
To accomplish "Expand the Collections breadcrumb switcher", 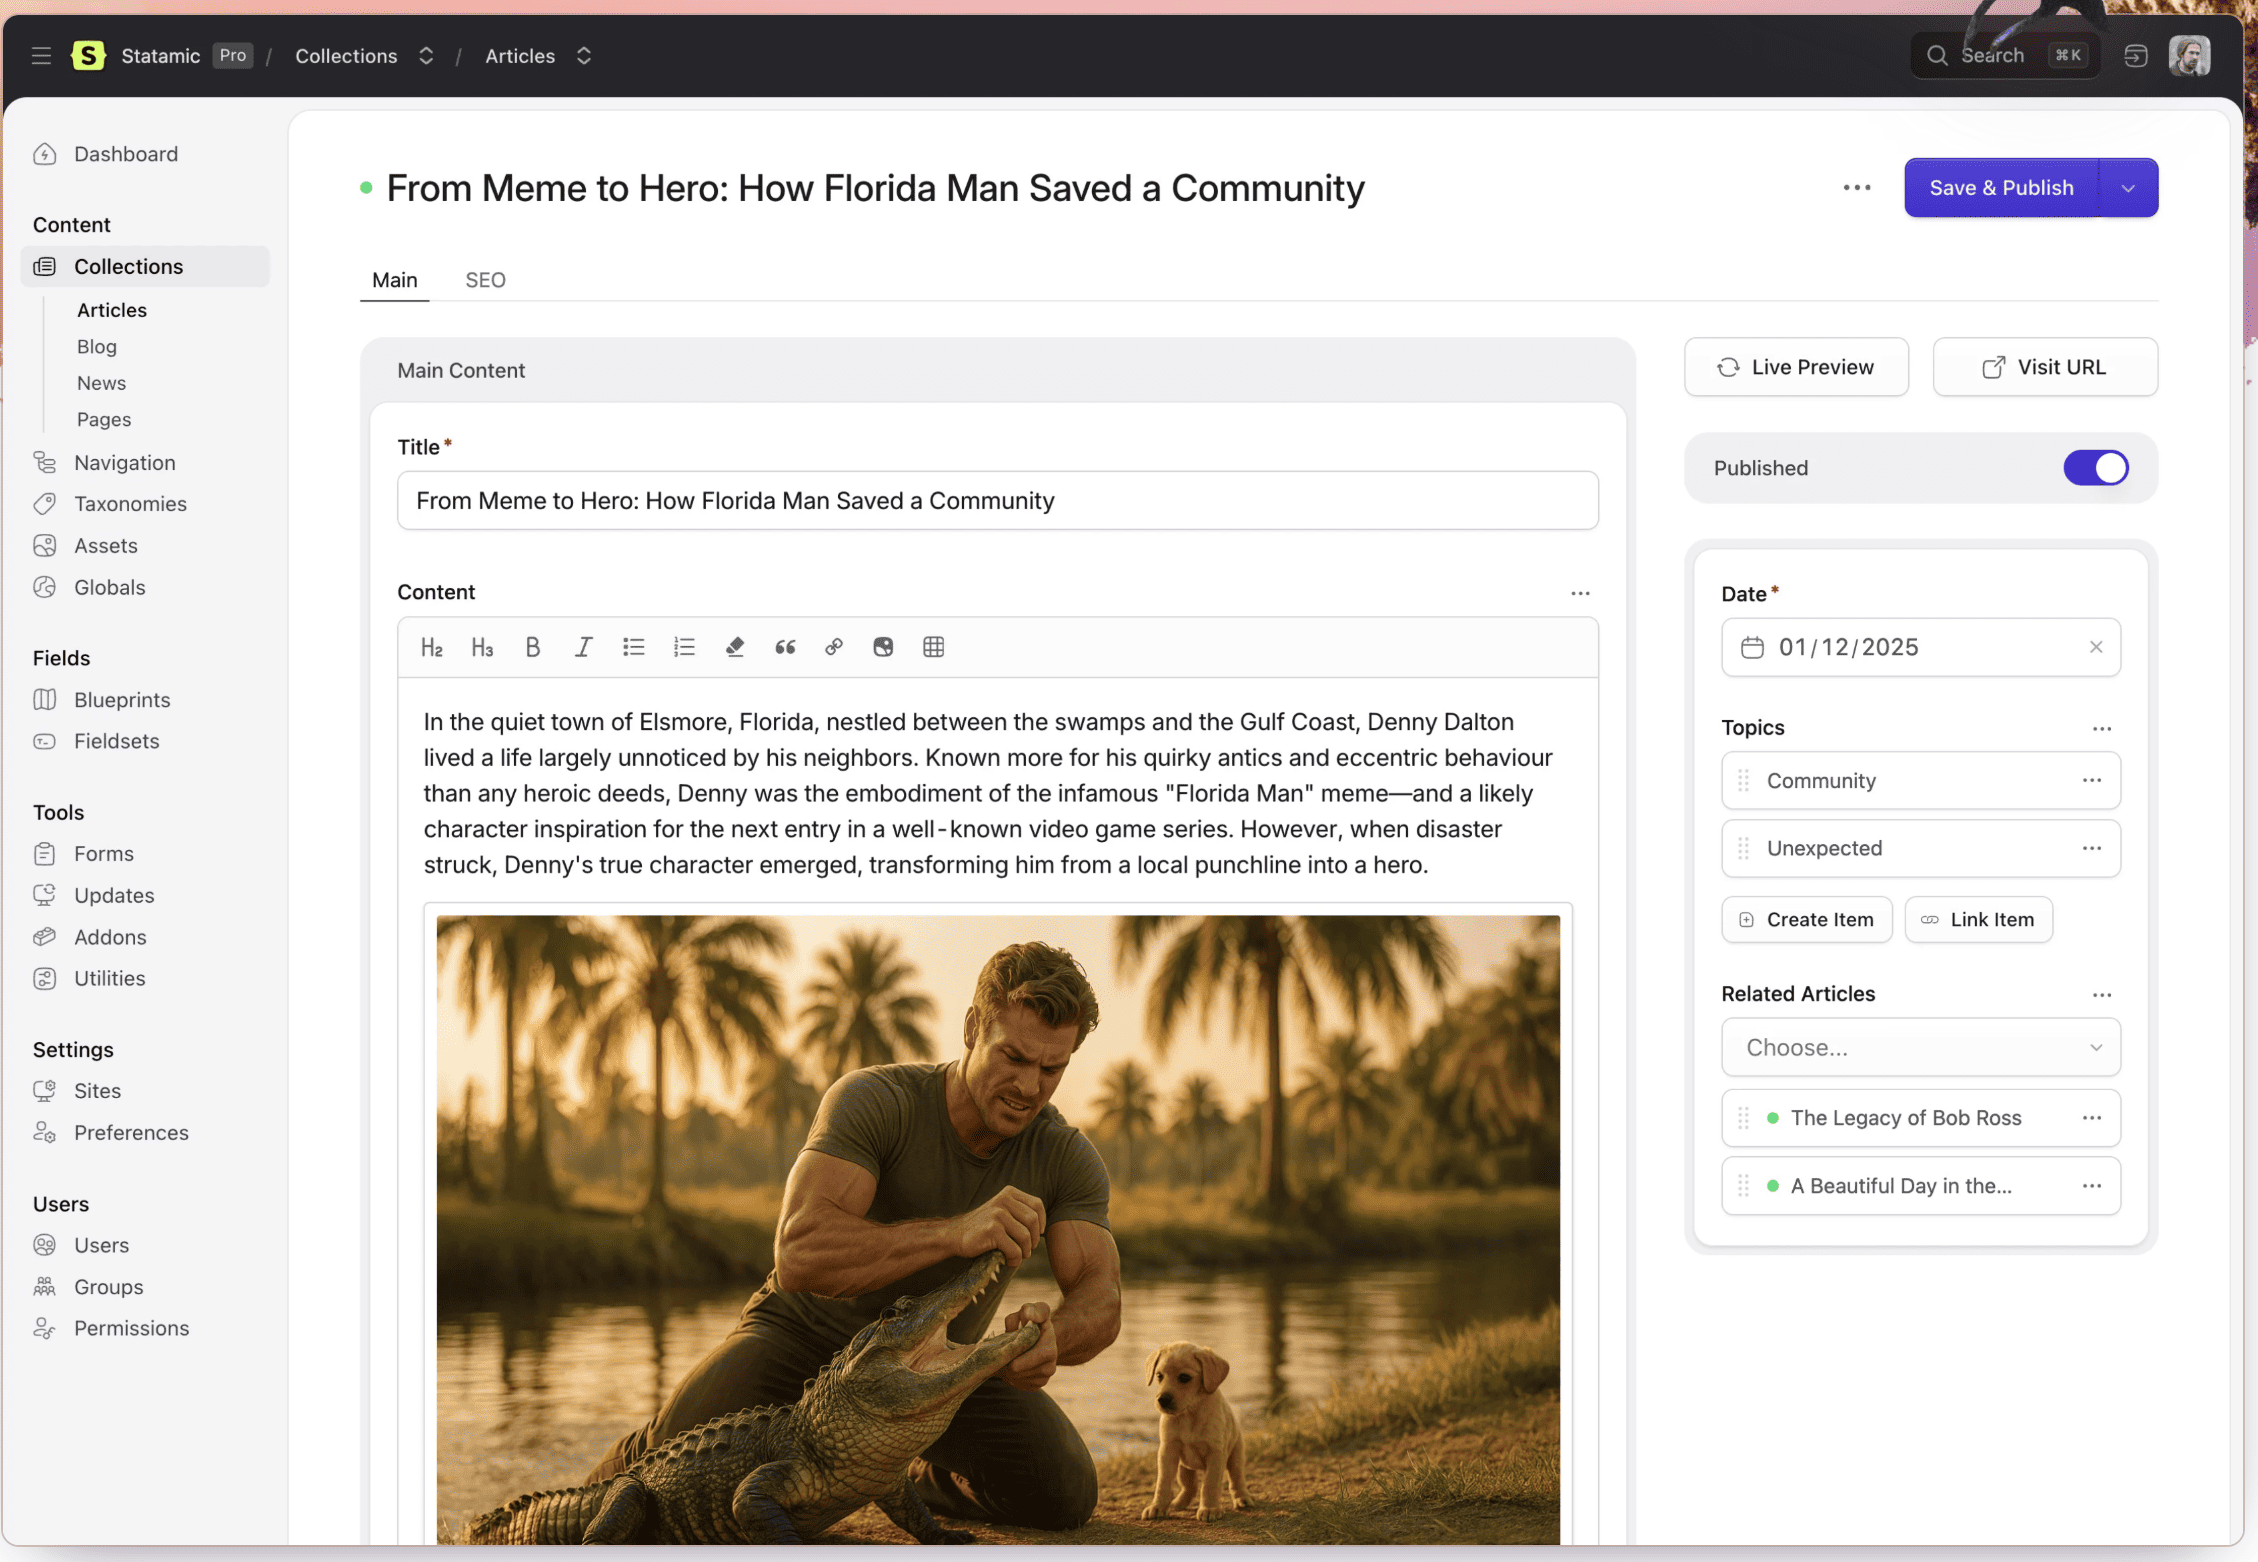I will click(426, 56).
